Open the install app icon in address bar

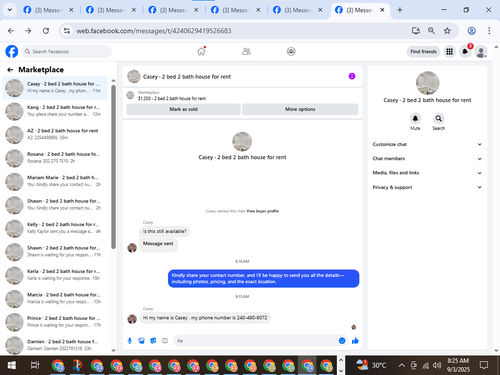point(415,31)
